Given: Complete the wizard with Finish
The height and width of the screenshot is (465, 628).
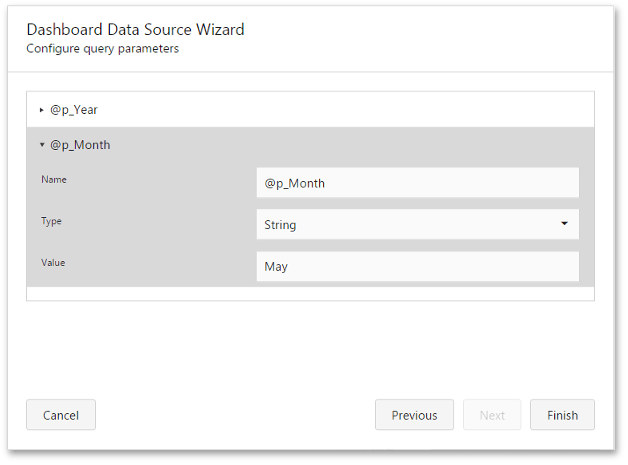Looking at the screenshot, I should 562,415.
